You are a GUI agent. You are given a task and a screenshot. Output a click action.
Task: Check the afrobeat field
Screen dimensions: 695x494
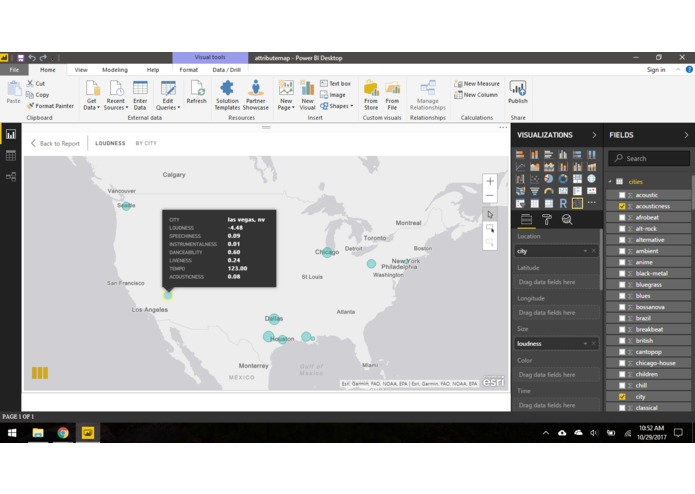point(622,218)
